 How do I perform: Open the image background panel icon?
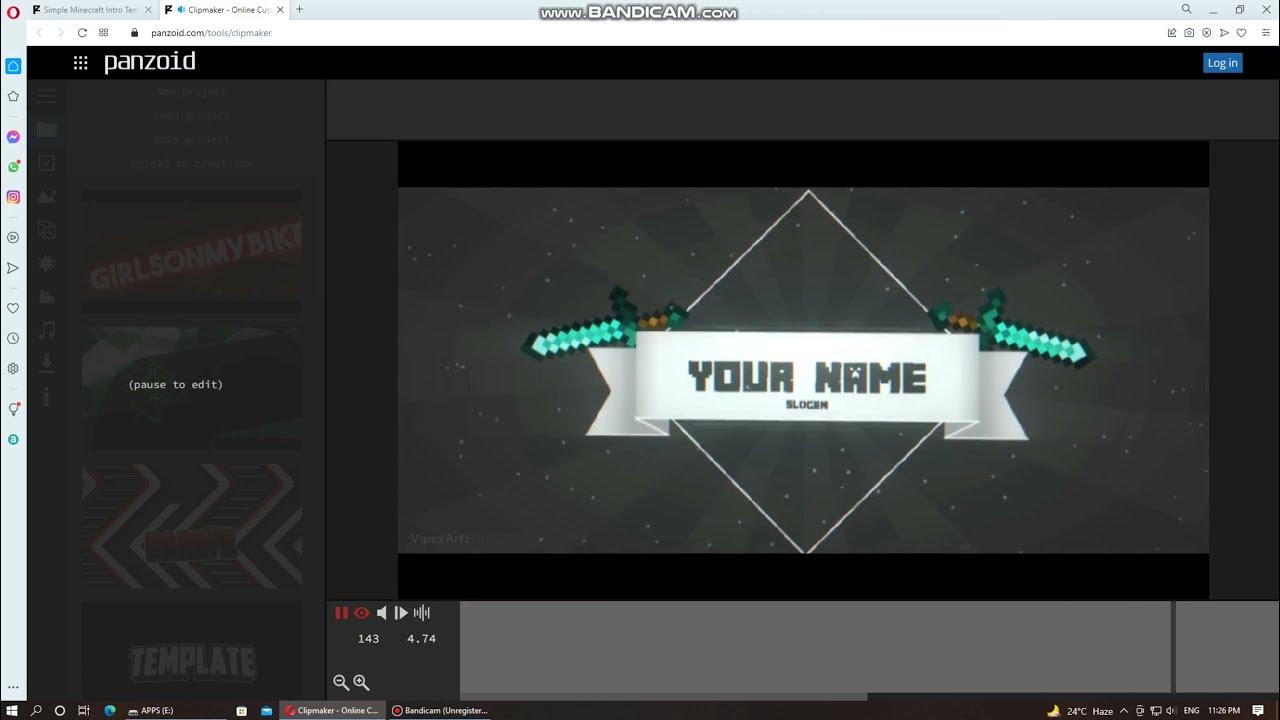click(x=46, y=197)
